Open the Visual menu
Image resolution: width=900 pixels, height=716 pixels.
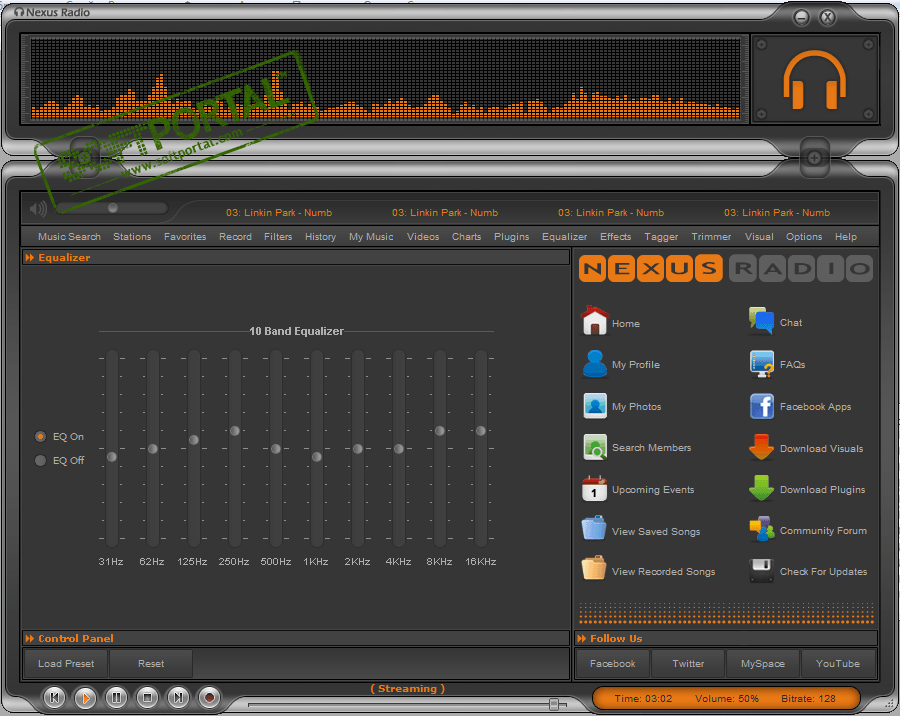coord(759,237)
